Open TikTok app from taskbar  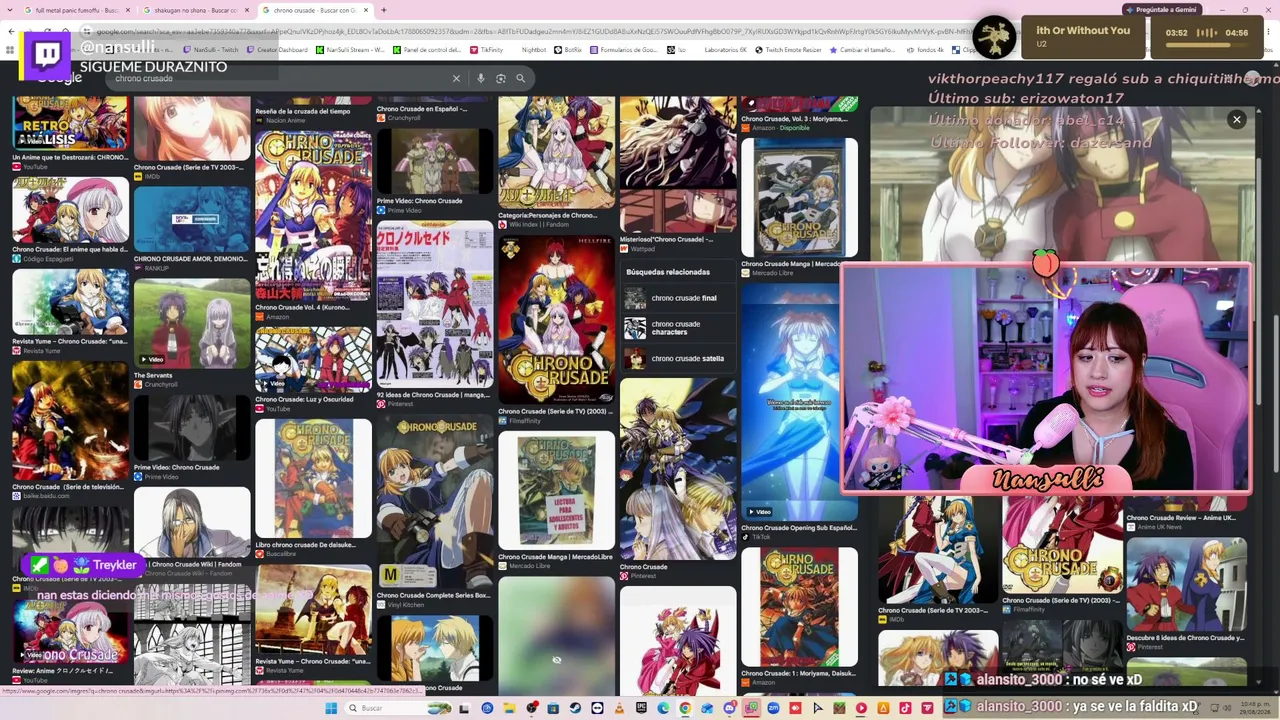(x=905, y=708)
